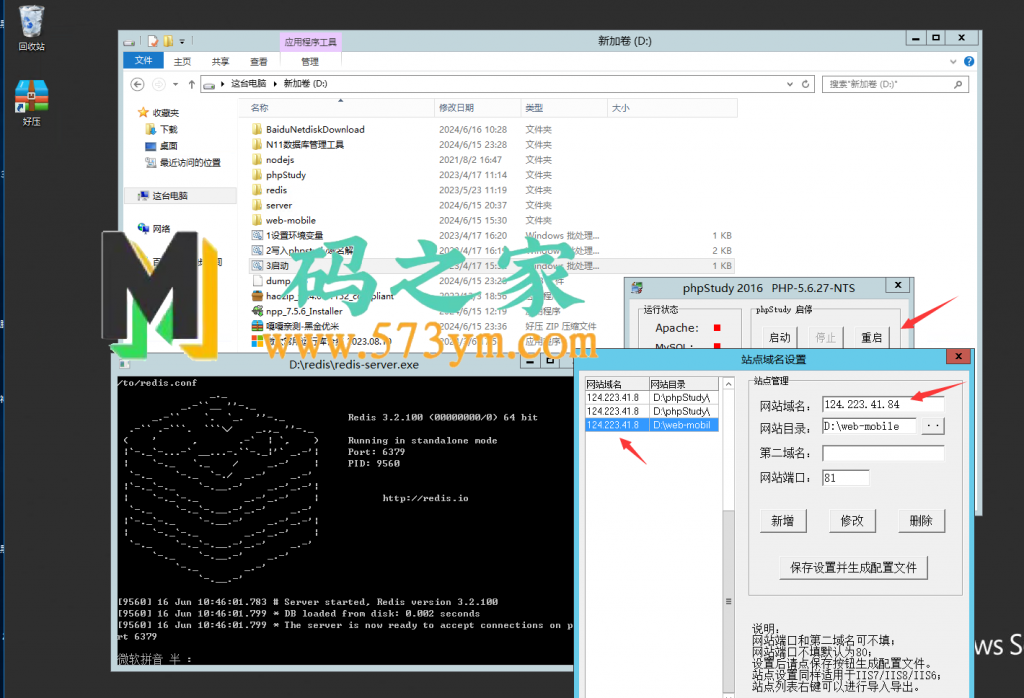The width and height of the screenshot is (1024, 698).
Task: Click the 删除 site button
Action: (921, 520)
